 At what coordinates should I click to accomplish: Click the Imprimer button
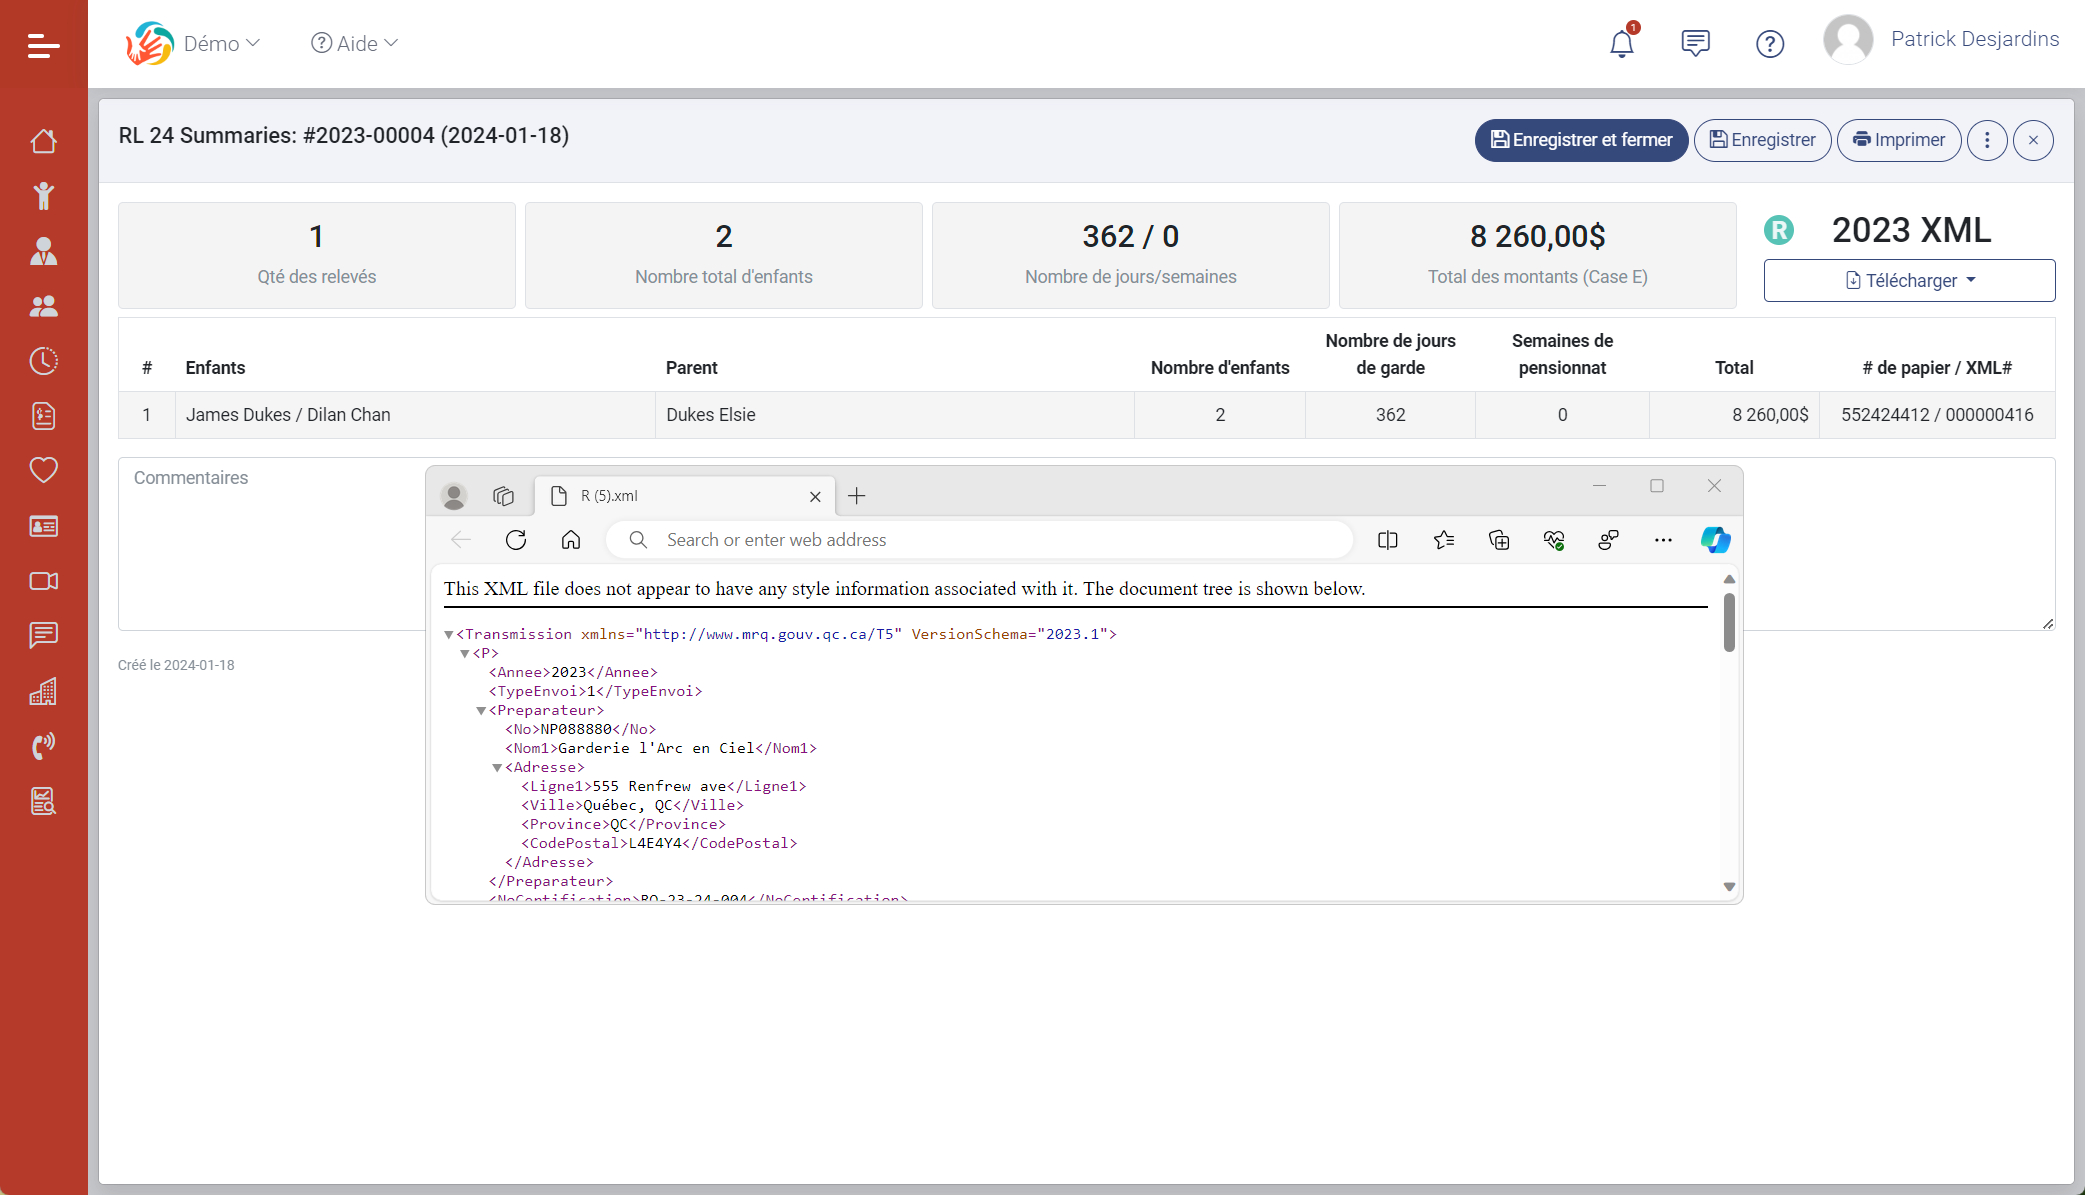coord(1898,140)
